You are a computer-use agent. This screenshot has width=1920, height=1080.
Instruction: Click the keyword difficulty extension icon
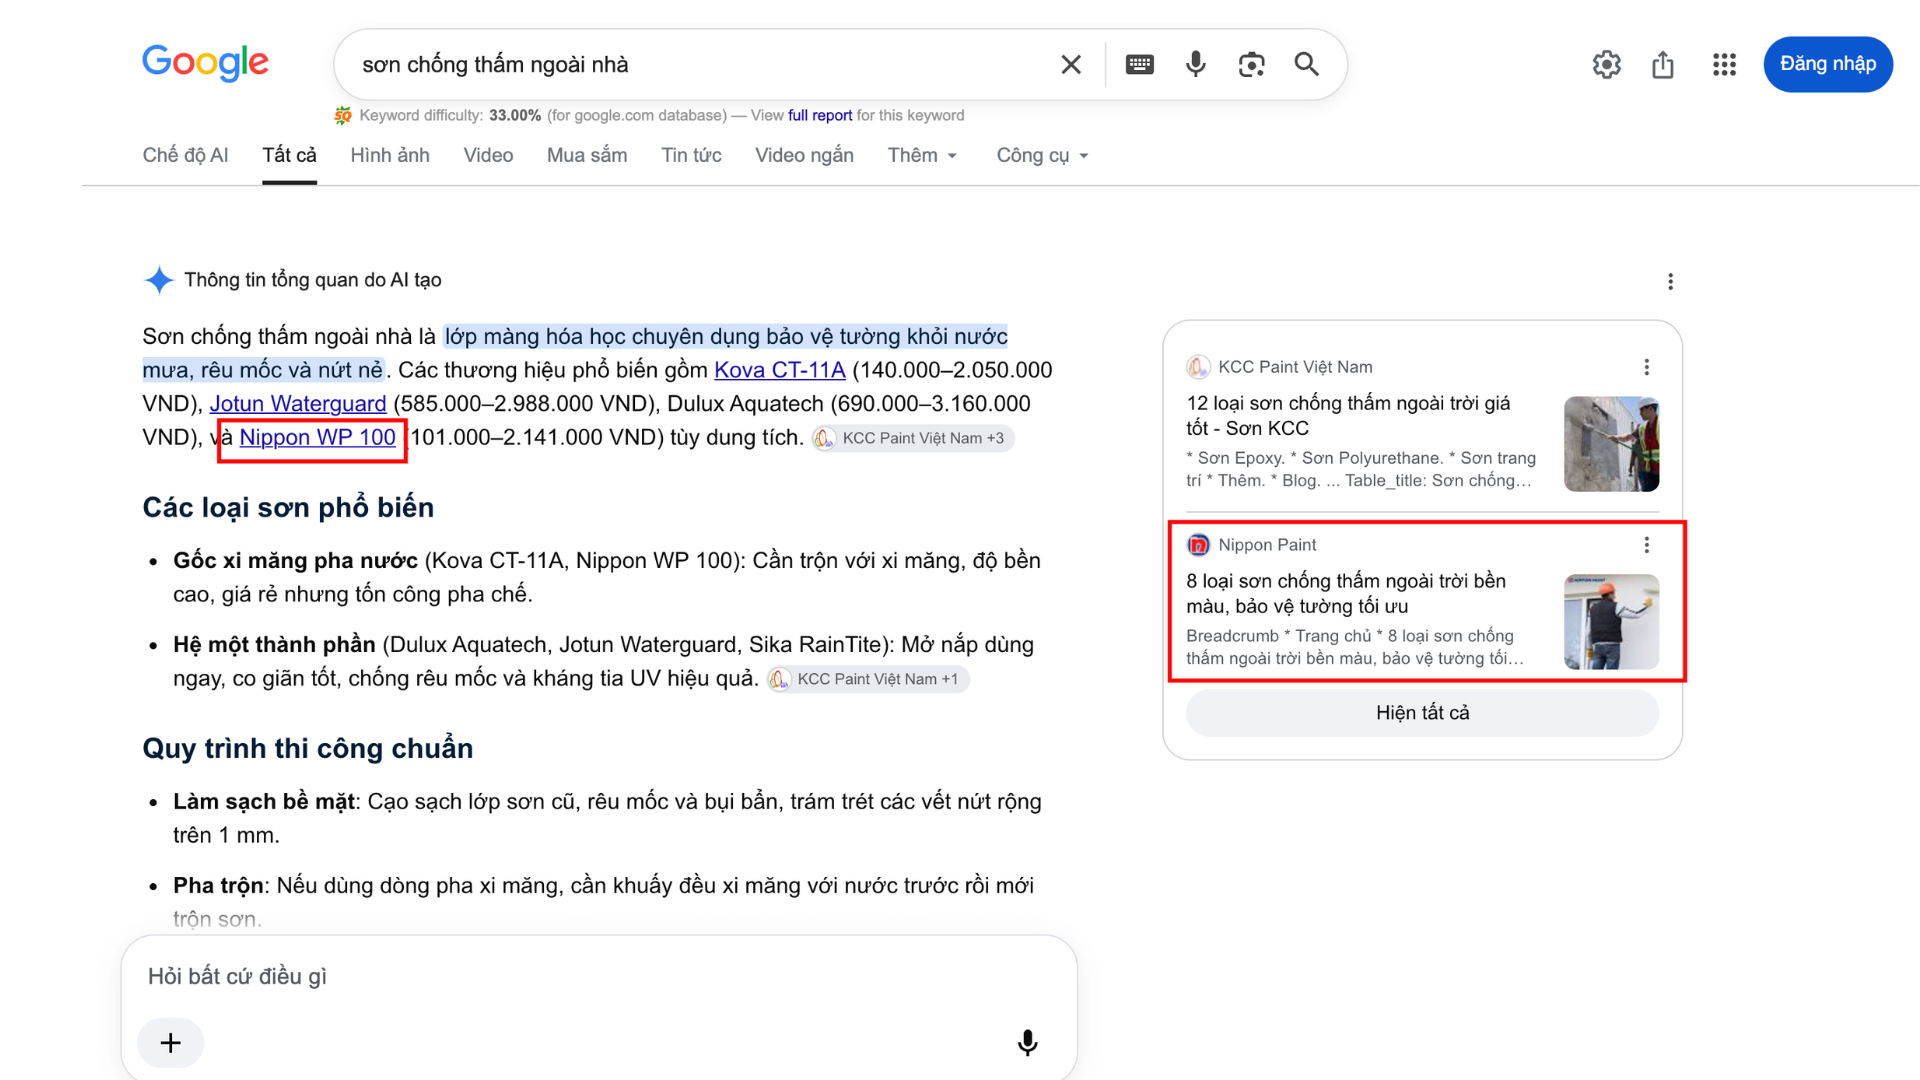point(343,116)
